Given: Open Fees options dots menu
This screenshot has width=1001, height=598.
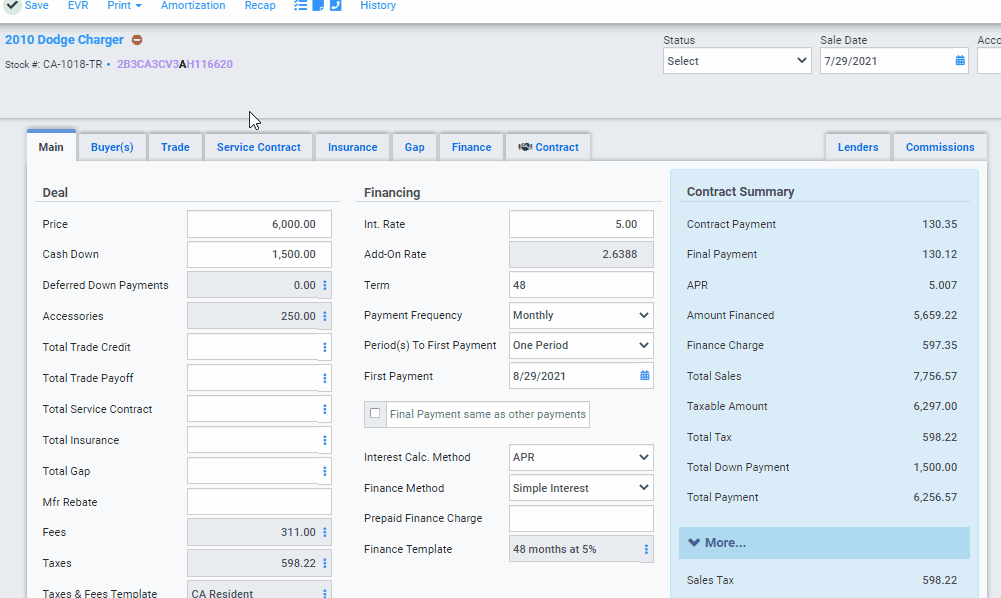Looking at the screenshot, I should click(325, 532).
